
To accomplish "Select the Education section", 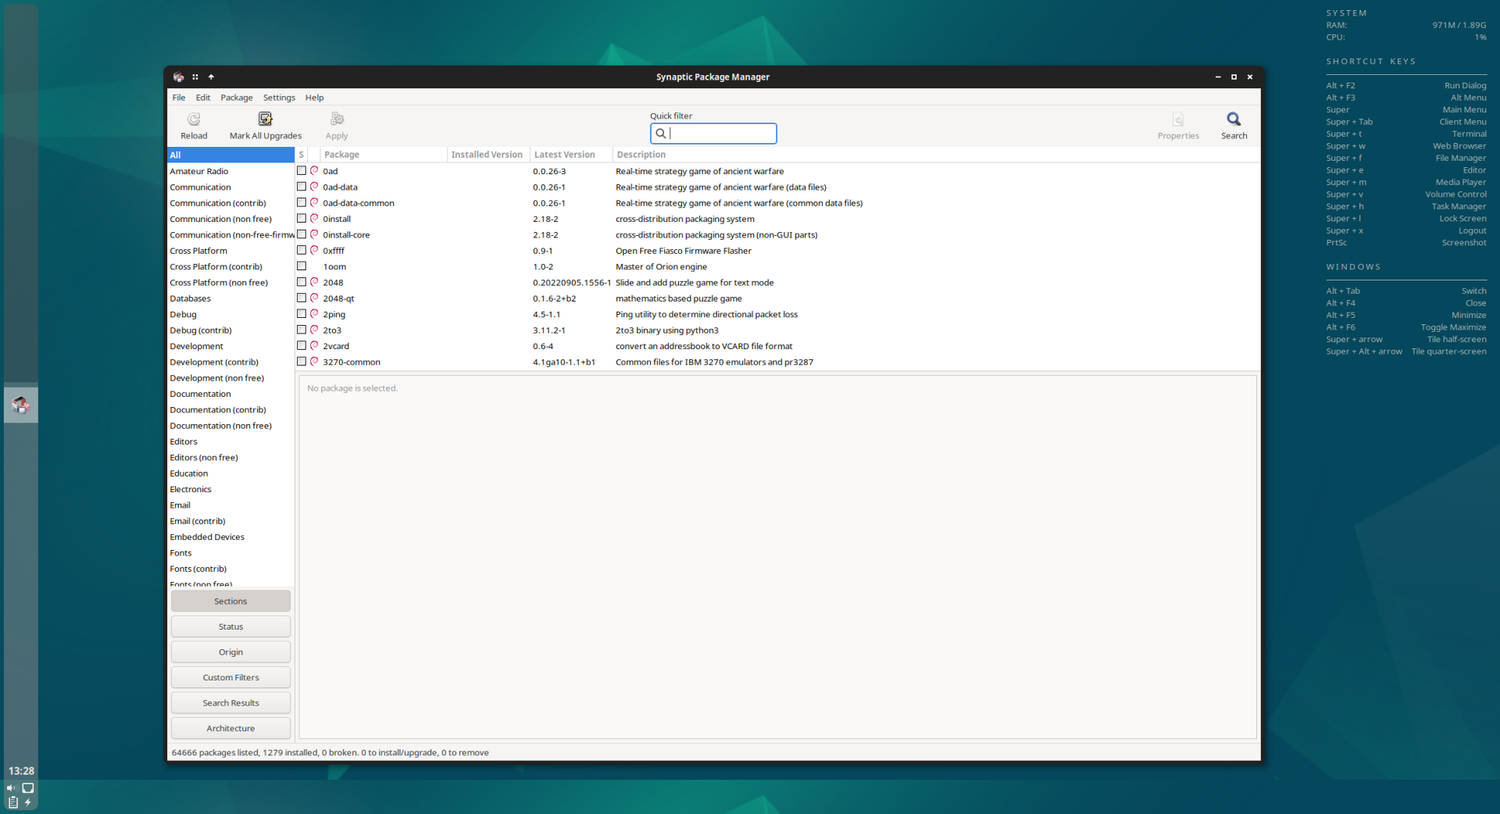I will (231, 473).
